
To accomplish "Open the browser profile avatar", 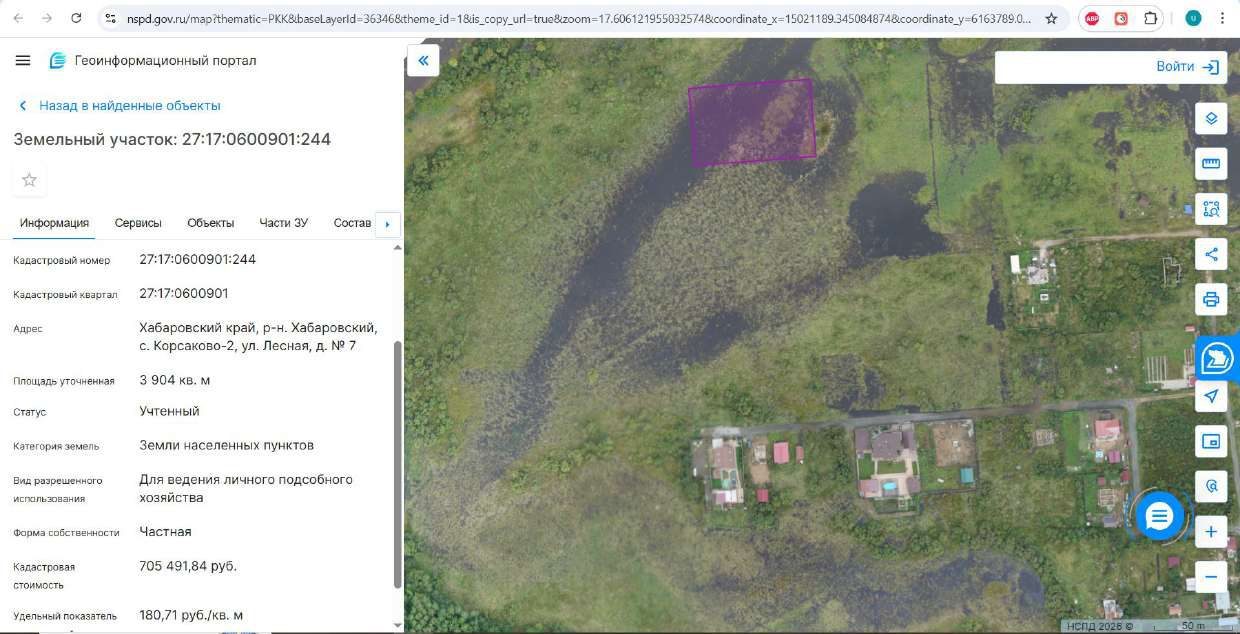I will [x=1193, y=18].
